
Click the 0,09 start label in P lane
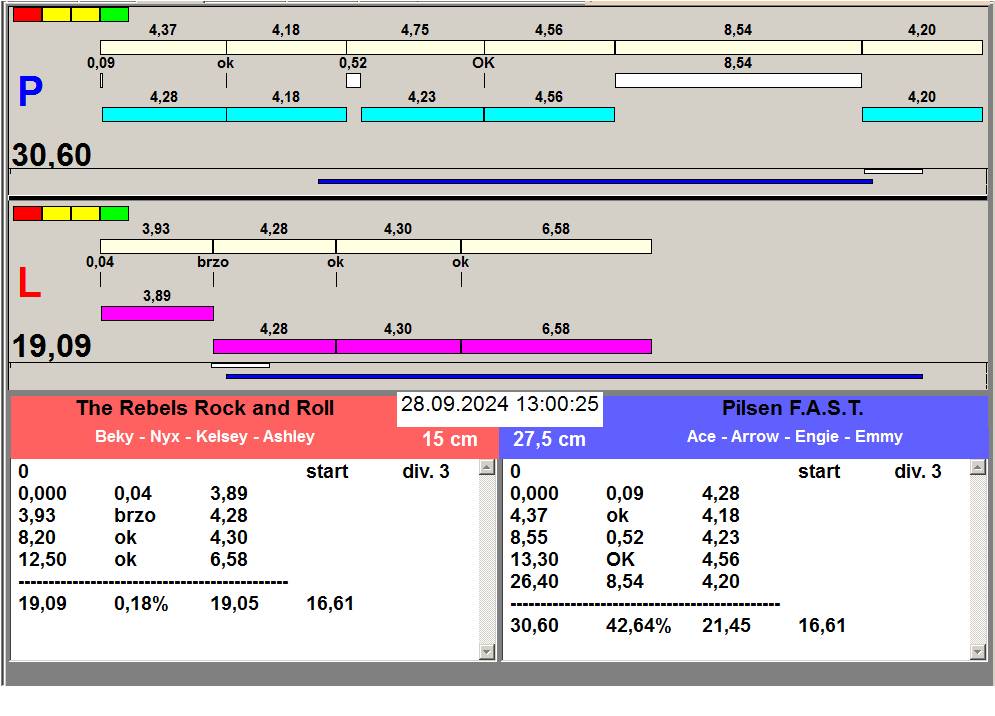[x=101, y=63]
